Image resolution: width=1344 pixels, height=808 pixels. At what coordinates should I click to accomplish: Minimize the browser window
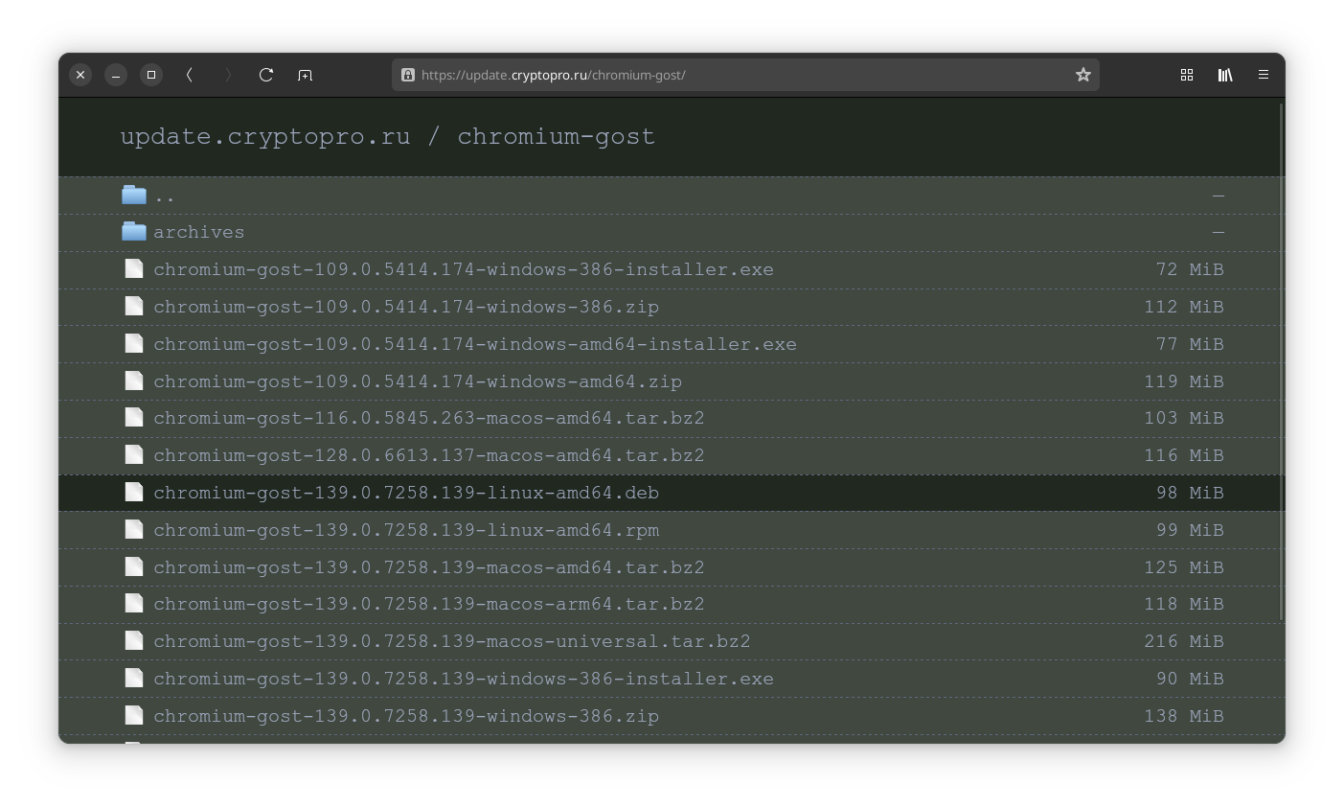[116, 75]
